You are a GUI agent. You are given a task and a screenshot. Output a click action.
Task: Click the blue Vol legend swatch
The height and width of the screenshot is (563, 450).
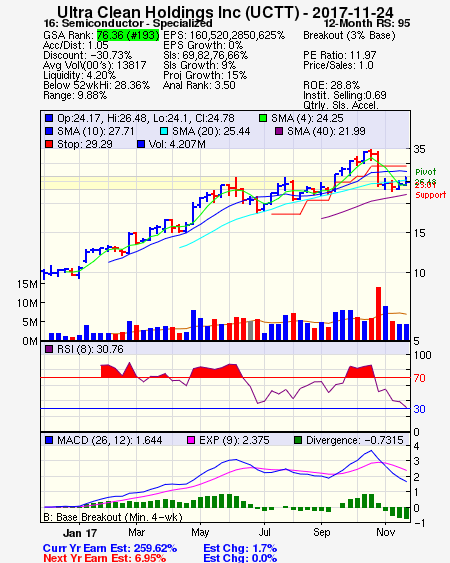click(x=141, y=144)
